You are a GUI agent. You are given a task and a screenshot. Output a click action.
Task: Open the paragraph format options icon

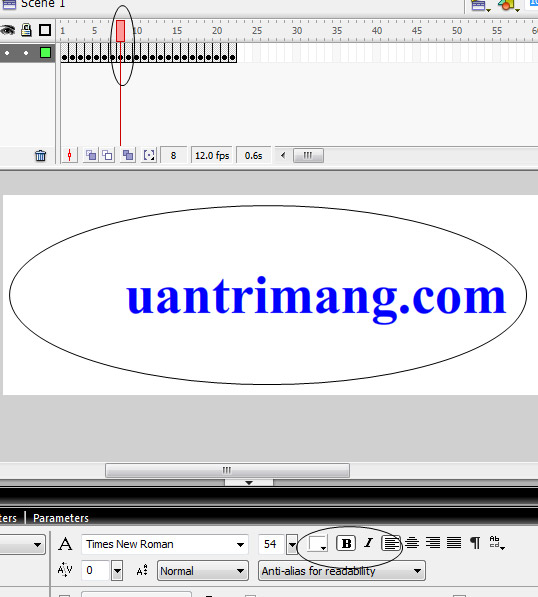pos(475,543)
